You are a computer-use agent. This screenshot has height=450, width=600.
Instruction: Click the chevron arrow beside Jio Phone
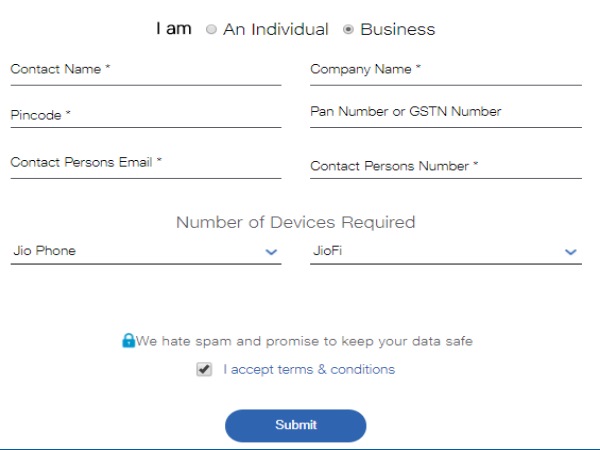271,252
